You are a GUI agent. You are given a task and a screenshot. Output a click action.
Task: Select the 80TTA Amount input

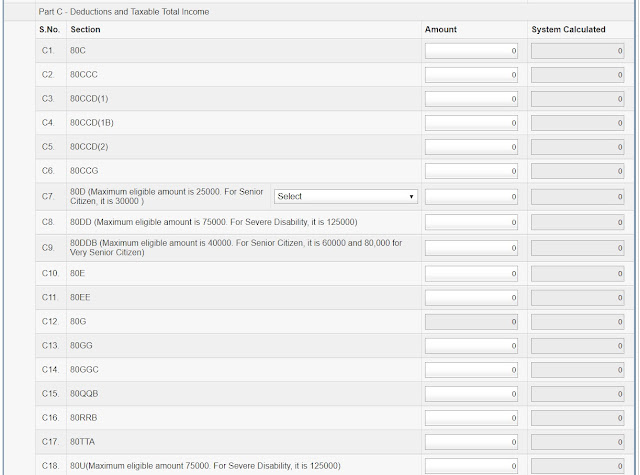click(472, 442)
